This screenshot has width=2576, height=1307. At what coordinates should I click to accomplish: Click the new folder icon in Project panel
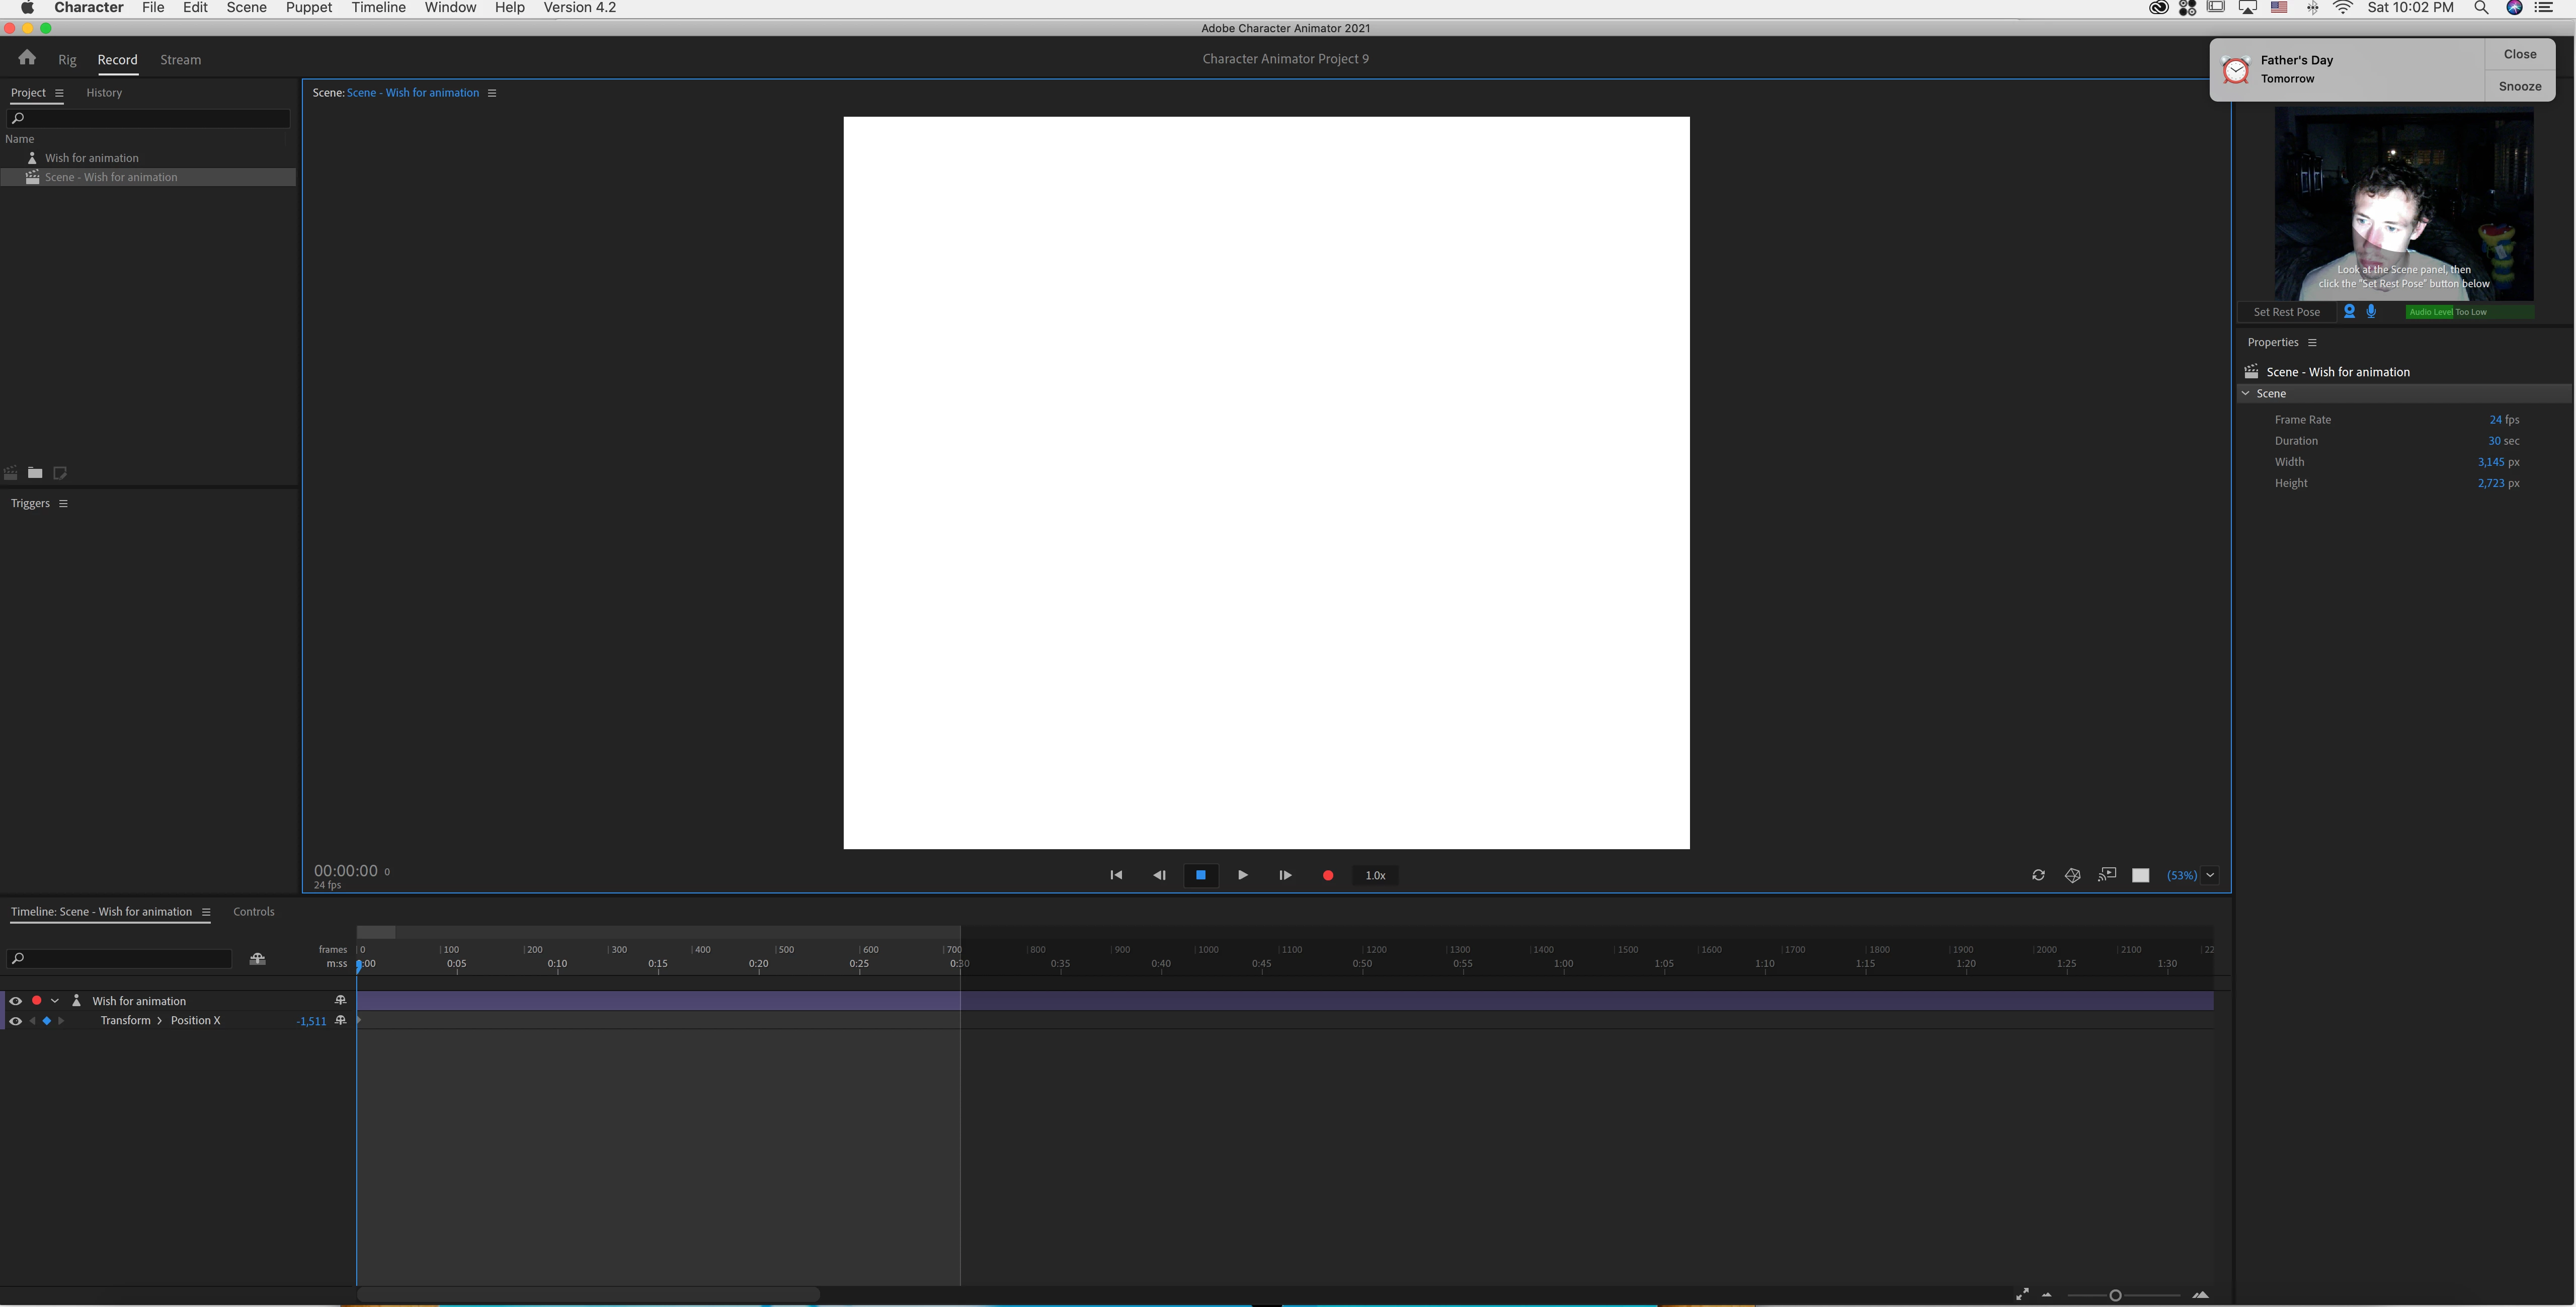[35, 473]
